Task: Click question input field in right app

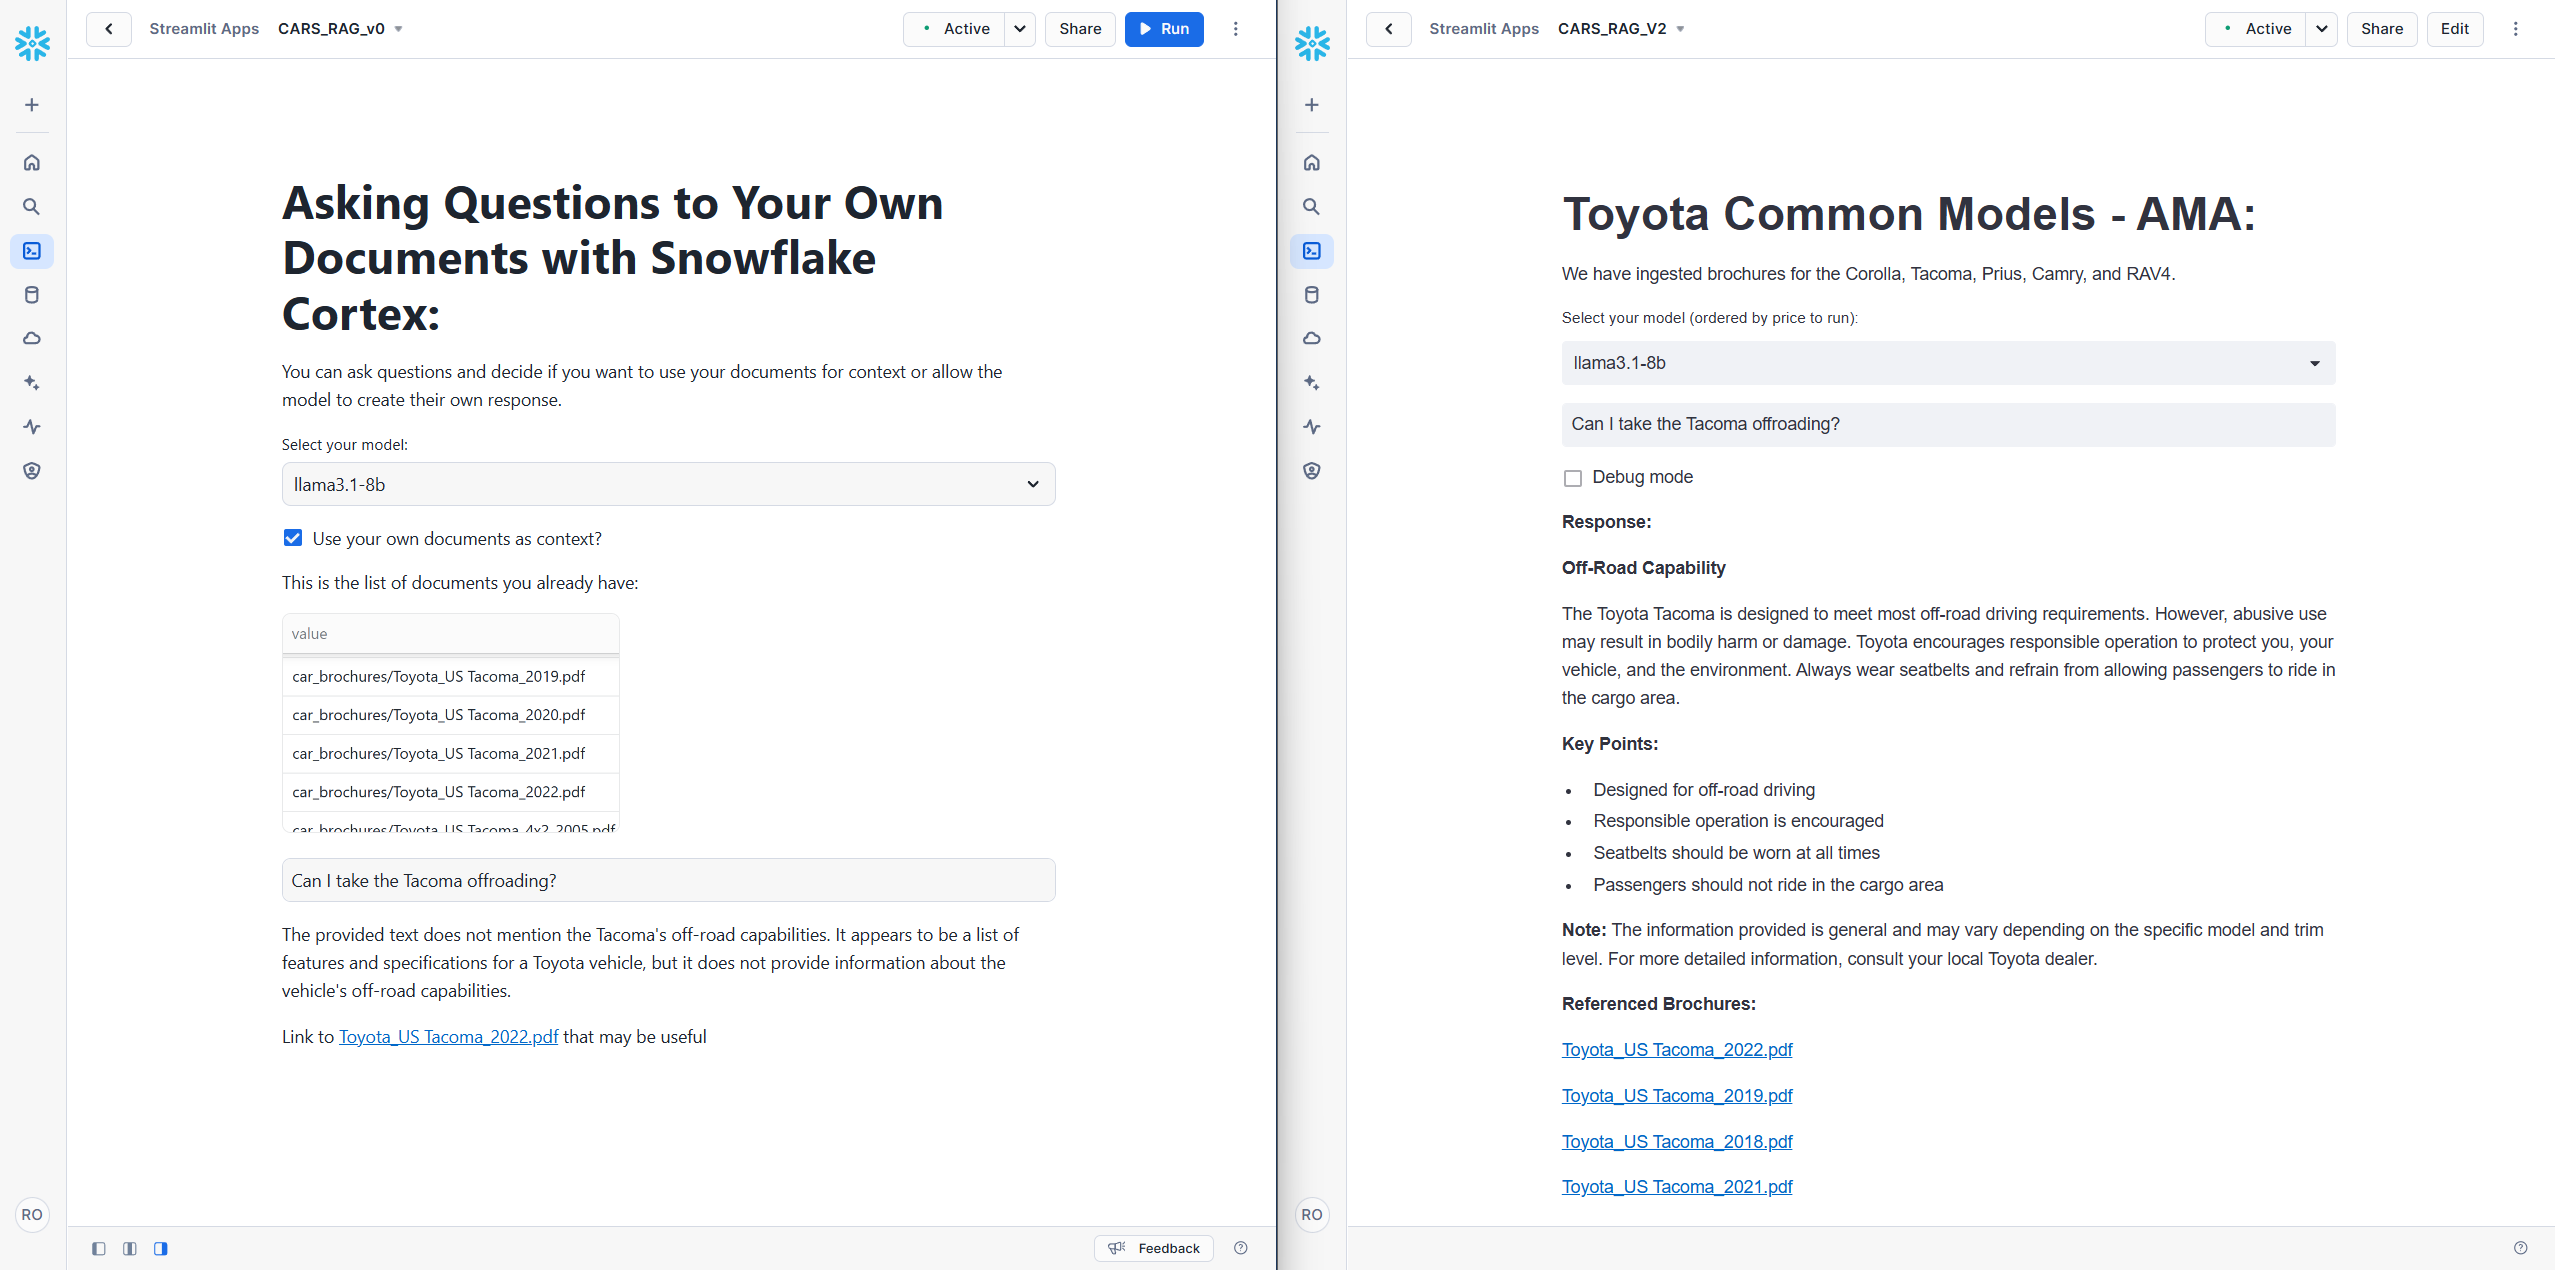Action: point(1948,424)
